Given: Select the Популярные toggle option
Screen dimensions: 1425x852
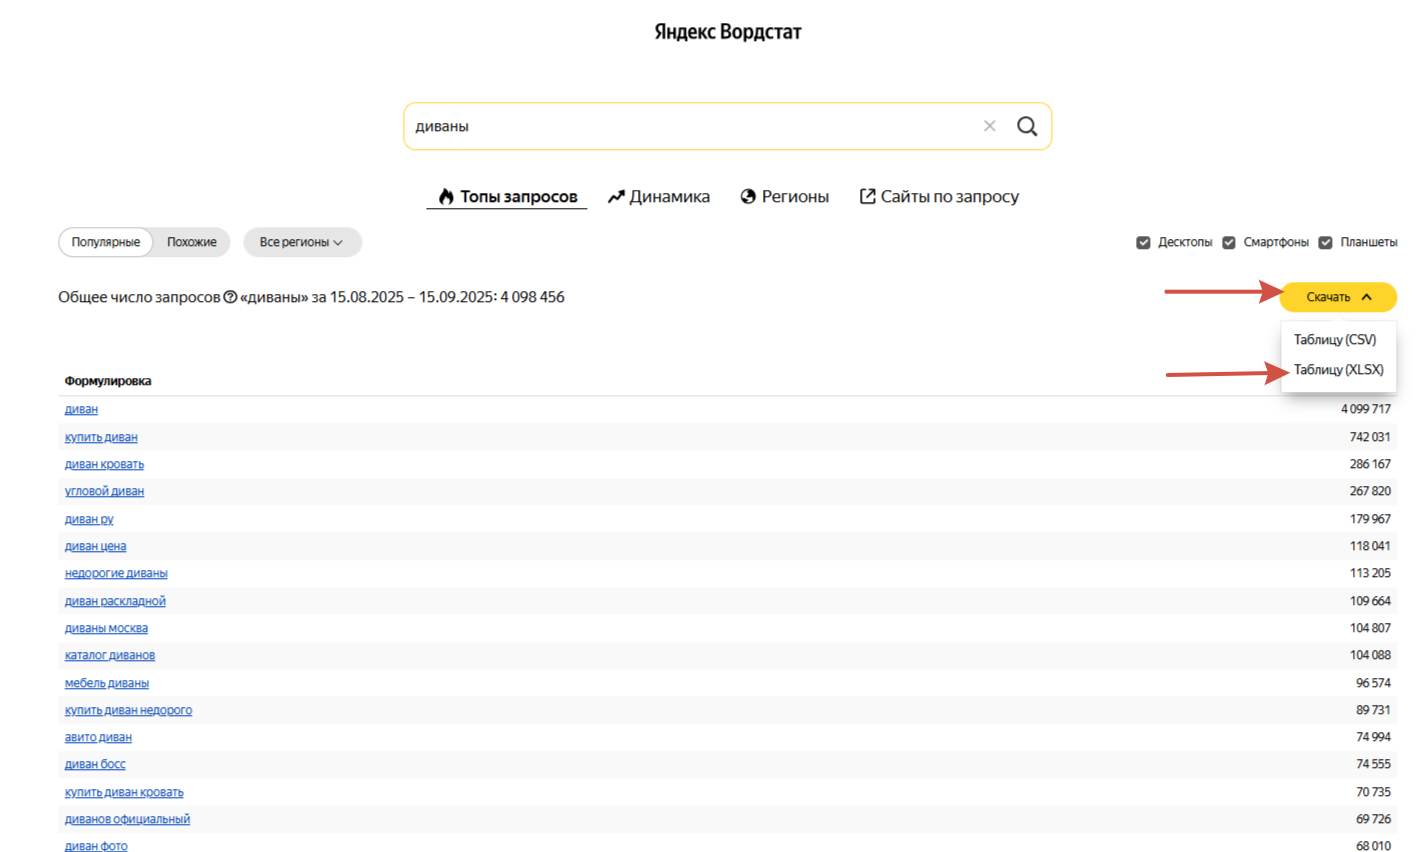Looking at the screenshot, I should coord(106,242).
